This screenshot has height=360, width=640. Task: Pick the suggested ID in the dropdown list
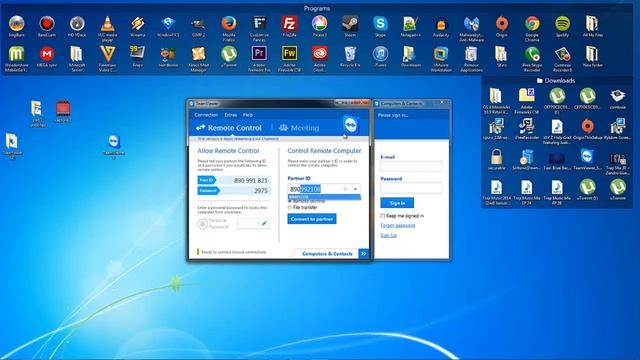click(324, 197)
